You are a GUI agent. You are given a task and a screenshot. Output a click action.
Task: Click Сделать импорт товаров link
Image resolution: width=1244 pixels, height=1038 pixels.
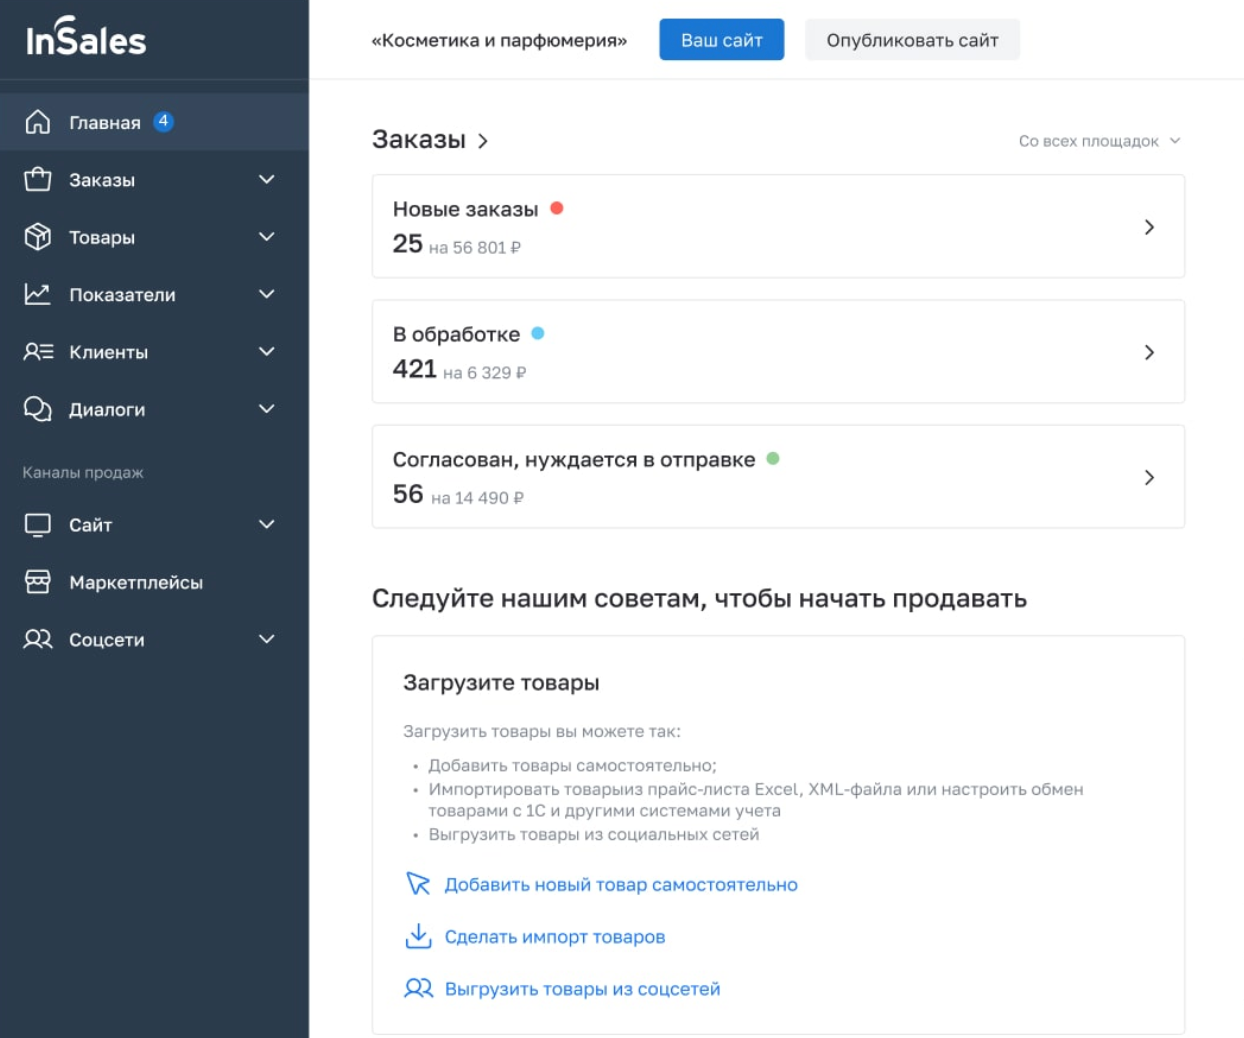(x=555, y=937)
